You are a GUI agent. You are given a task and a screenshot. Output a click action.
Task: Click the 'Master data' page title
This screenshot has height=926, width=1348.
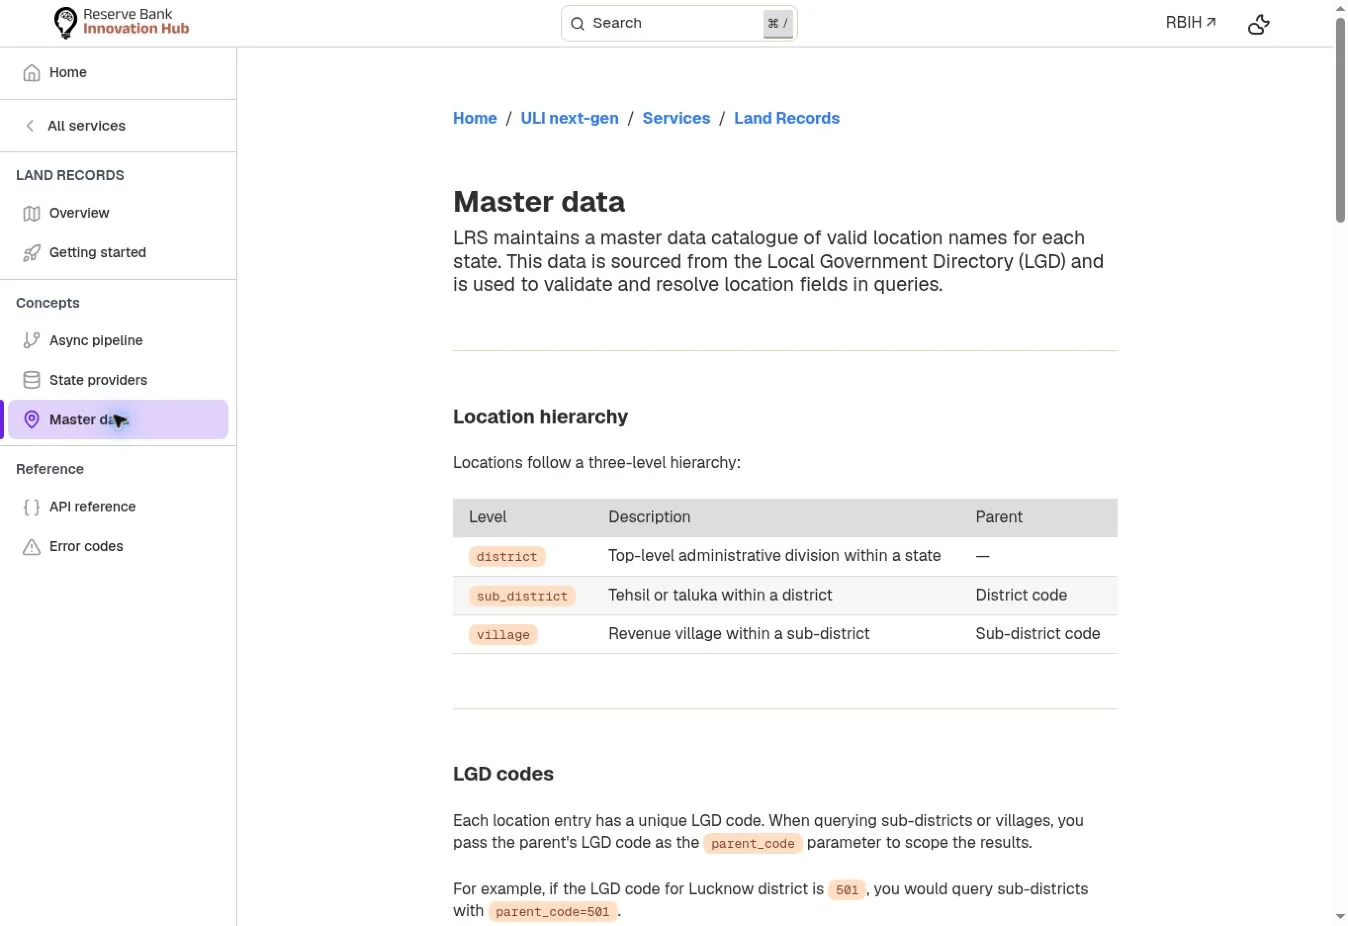pos(539,202)
